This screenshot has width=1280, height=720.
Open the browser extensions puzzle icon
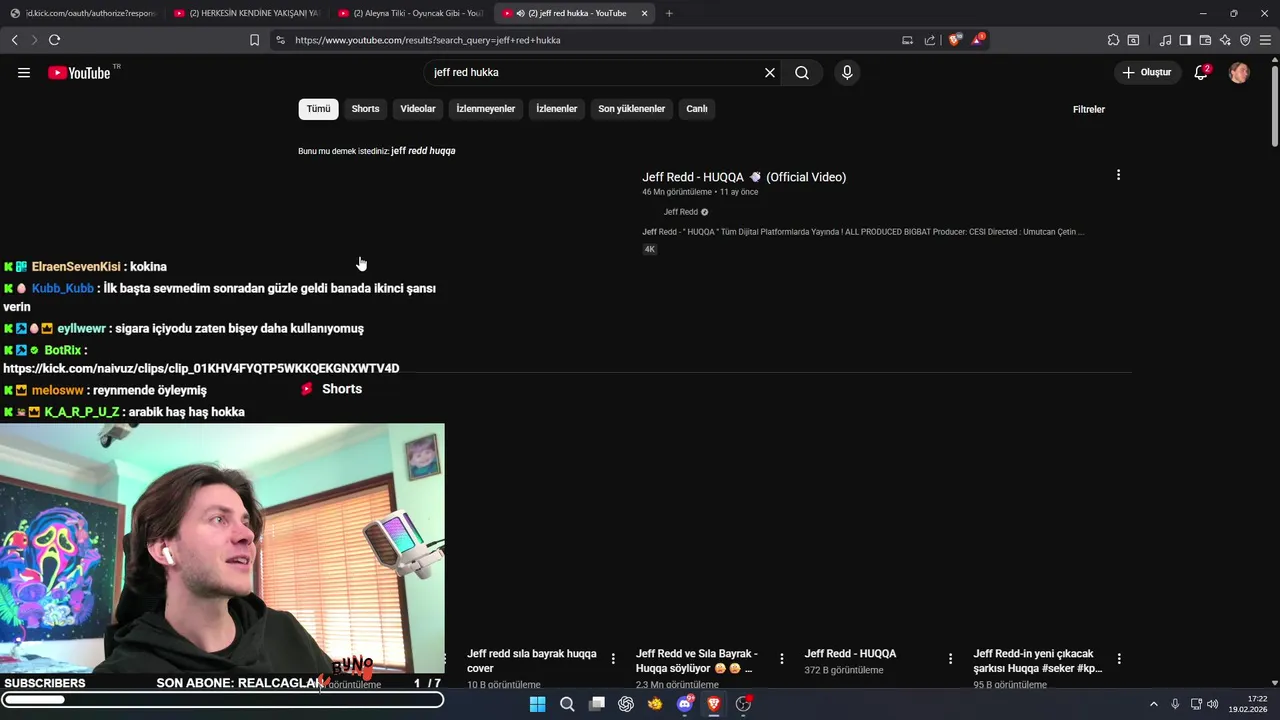coord(1113,40)
